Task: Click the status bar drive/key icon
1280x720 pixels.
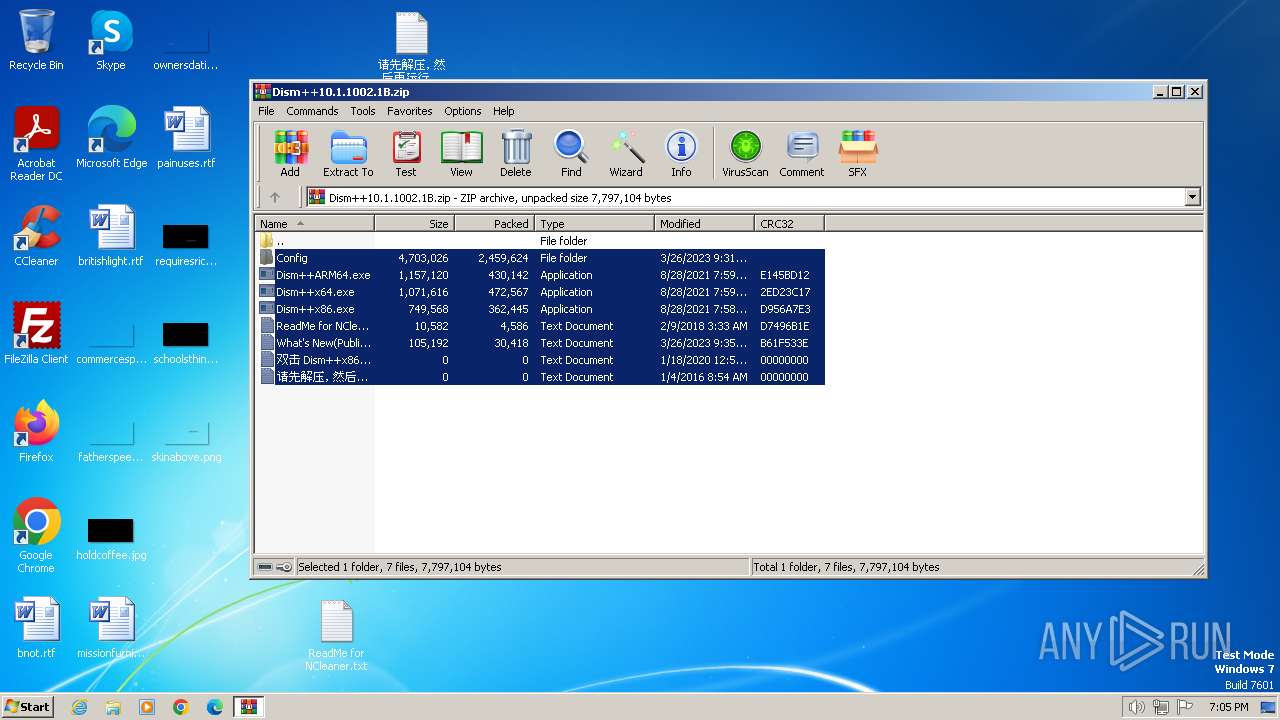Action: click(274, 567)
